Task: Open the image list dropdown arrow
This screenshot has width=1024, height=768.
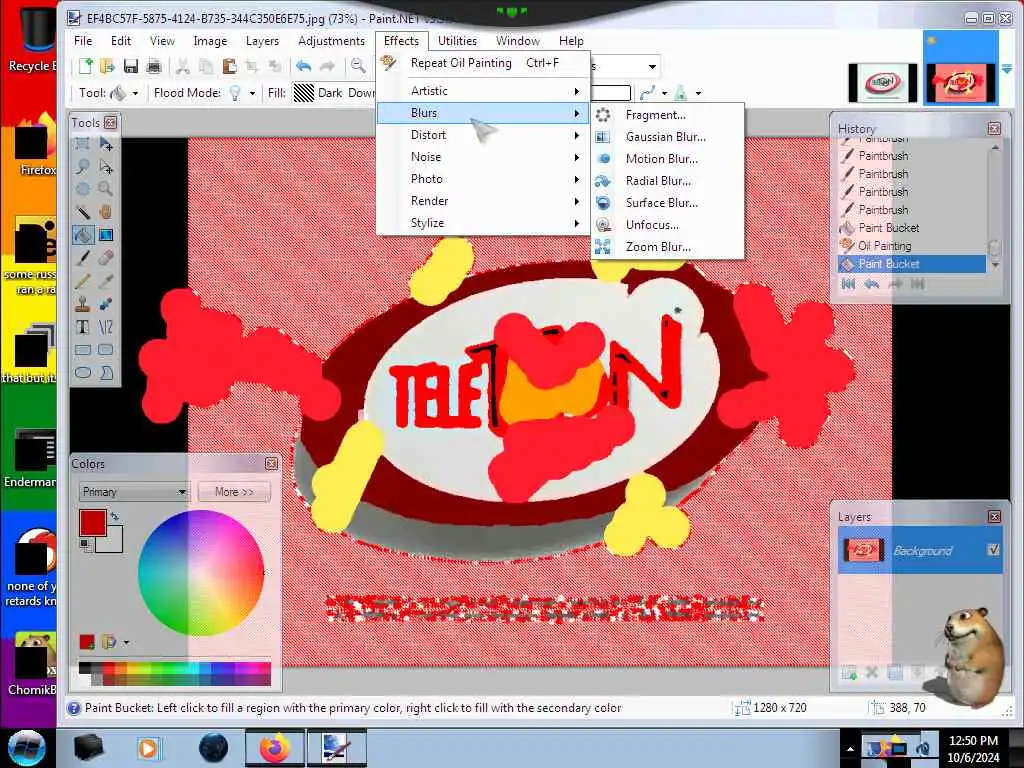Action: tap(1006, 69)
